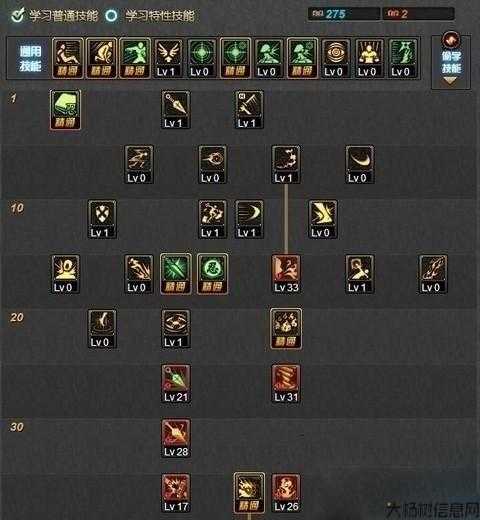Expand the 偷学技能 dropdown arrow

click(x=450, y=81)
